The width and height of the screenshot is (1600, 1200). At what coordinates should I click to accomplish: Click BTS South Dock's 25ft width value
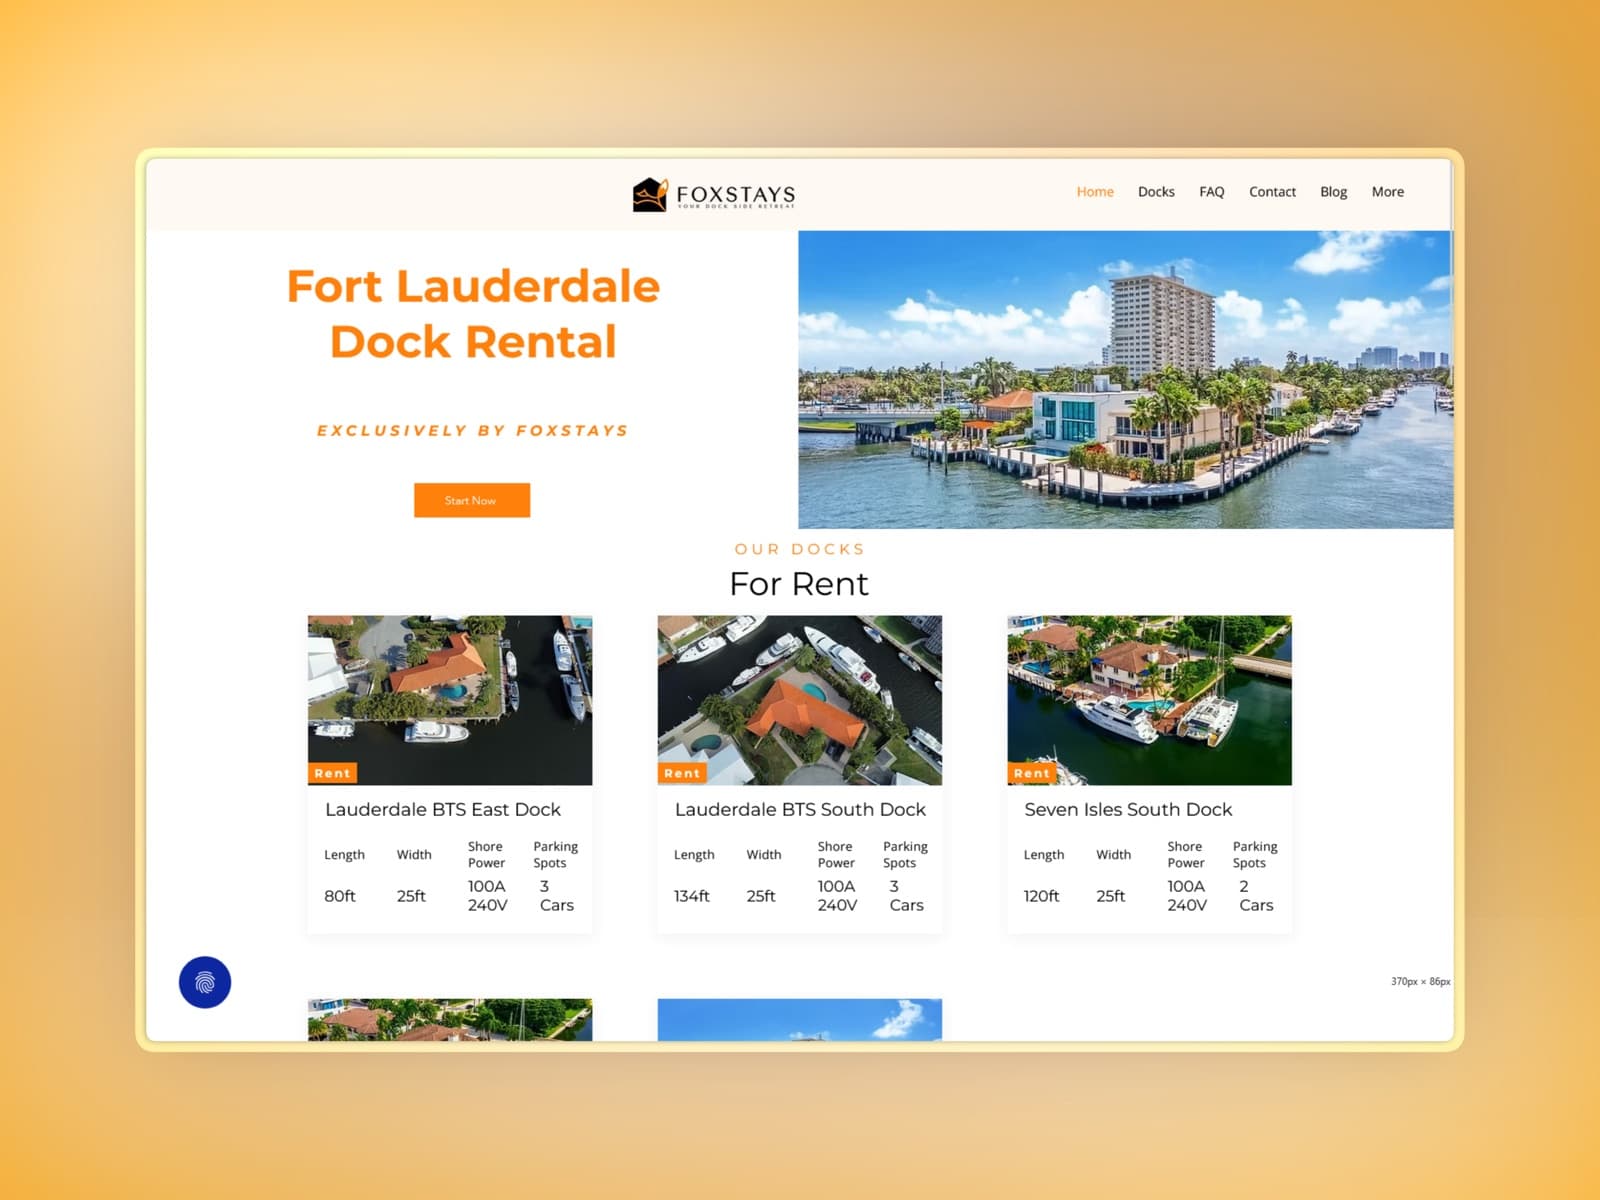coord(761,896)
